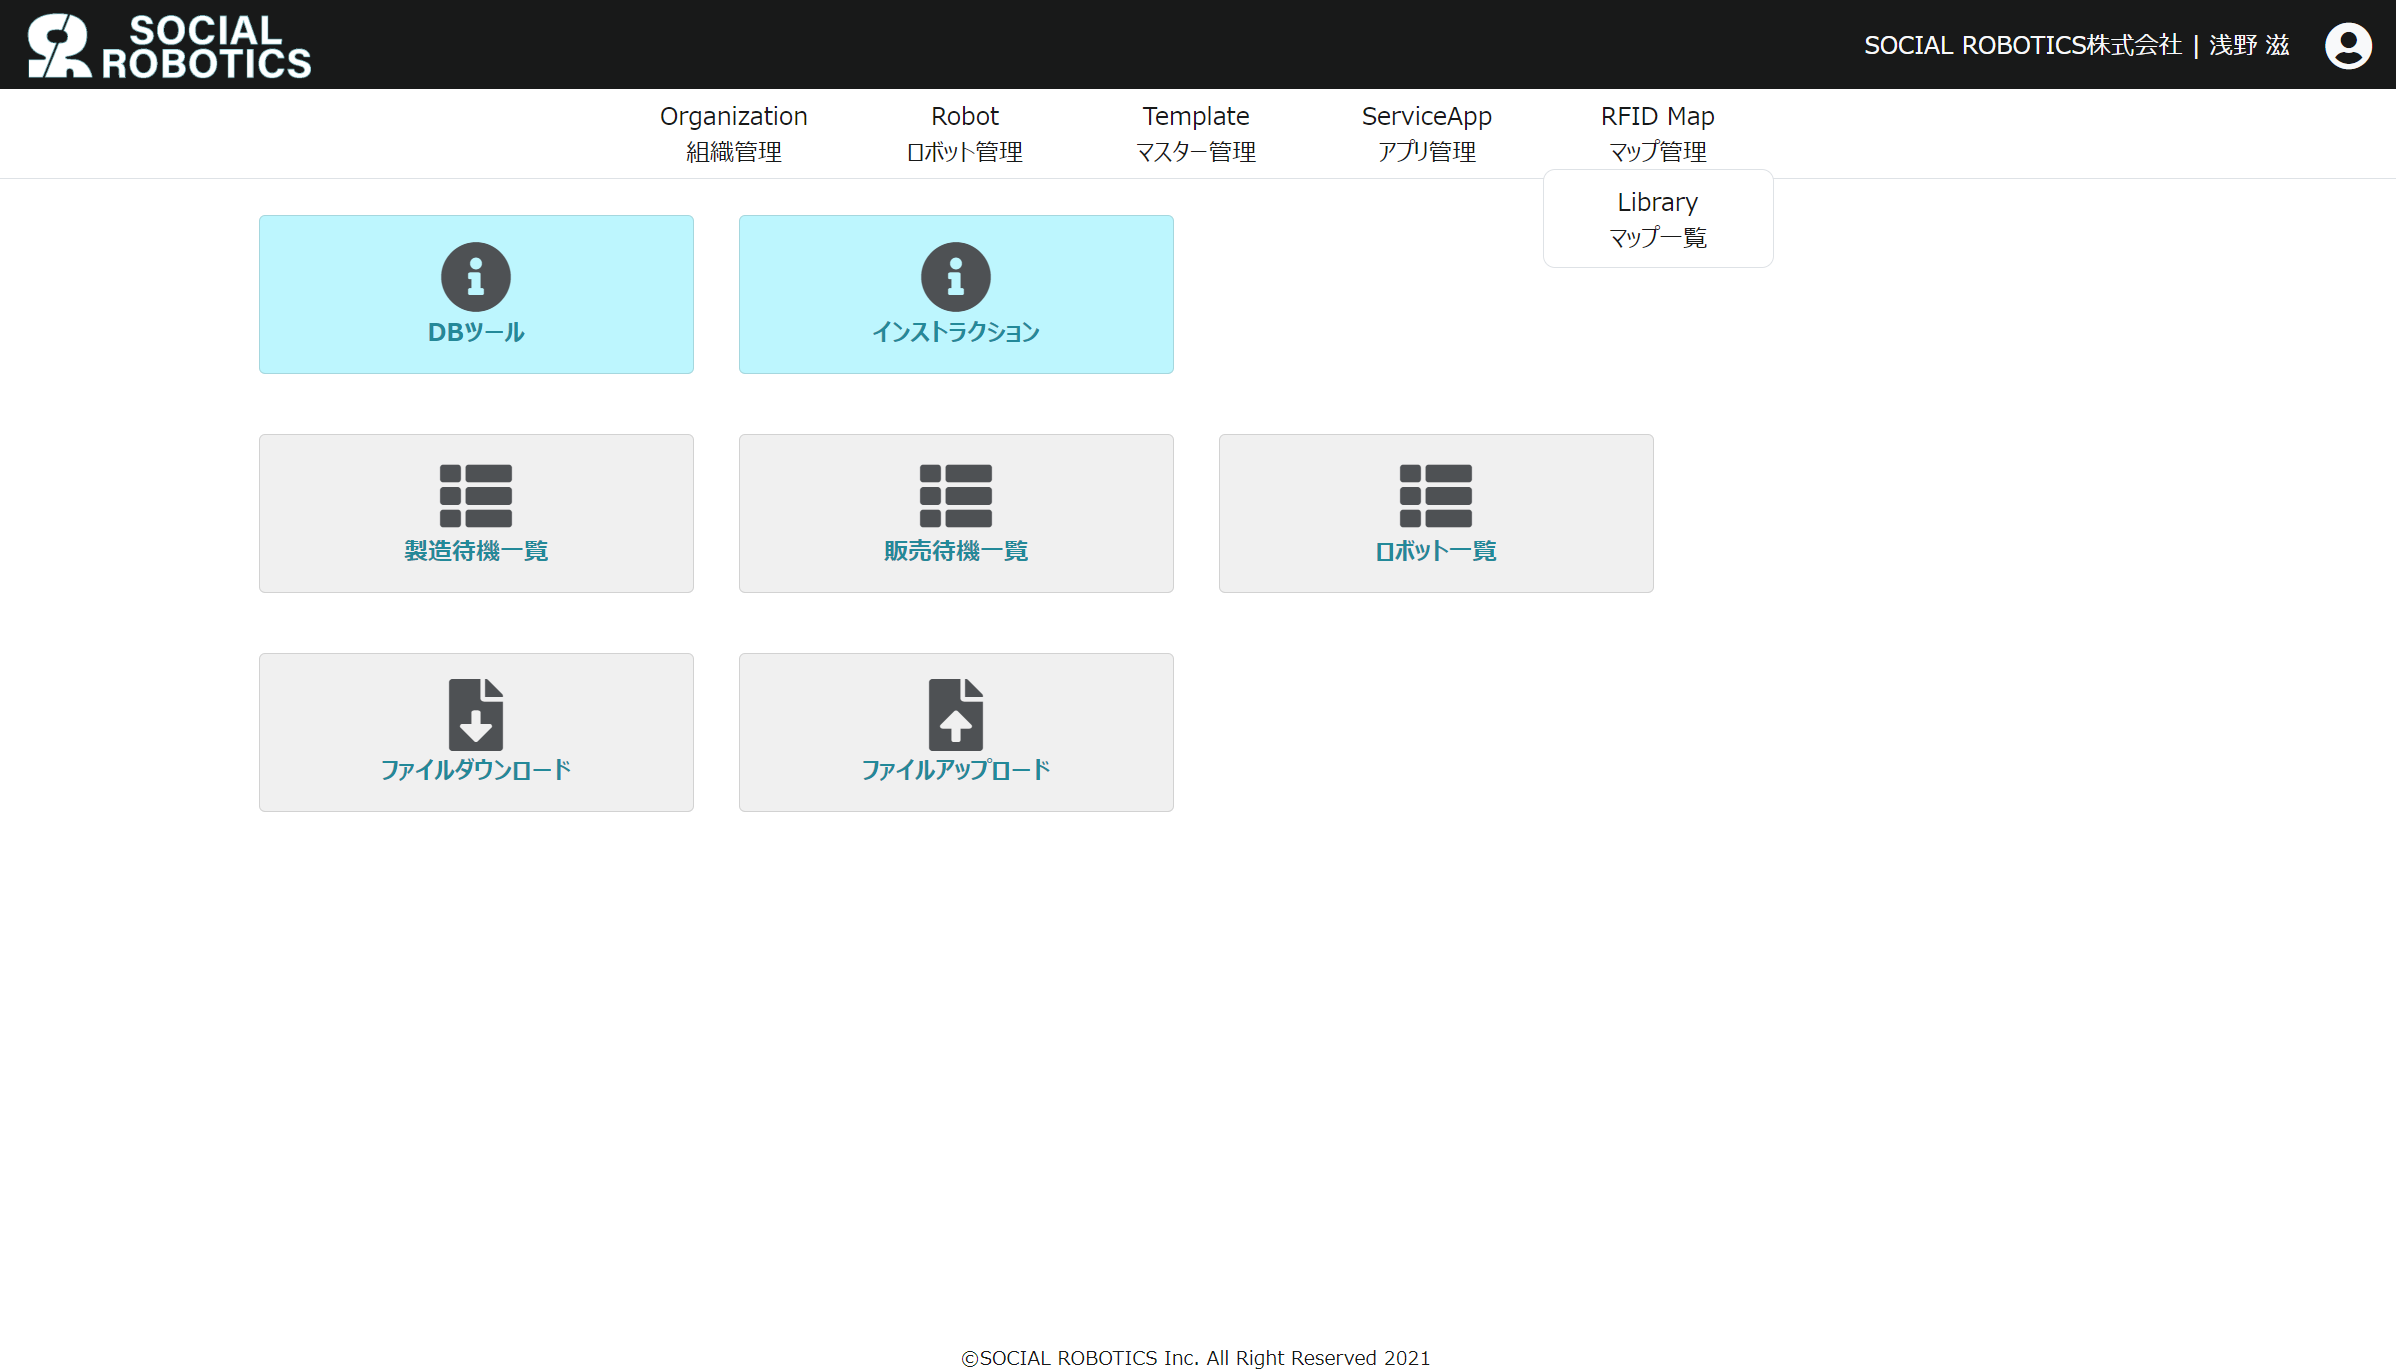Click the company and user name text
Screen dimensions: 2396x1371
(x=2076, y=46)
